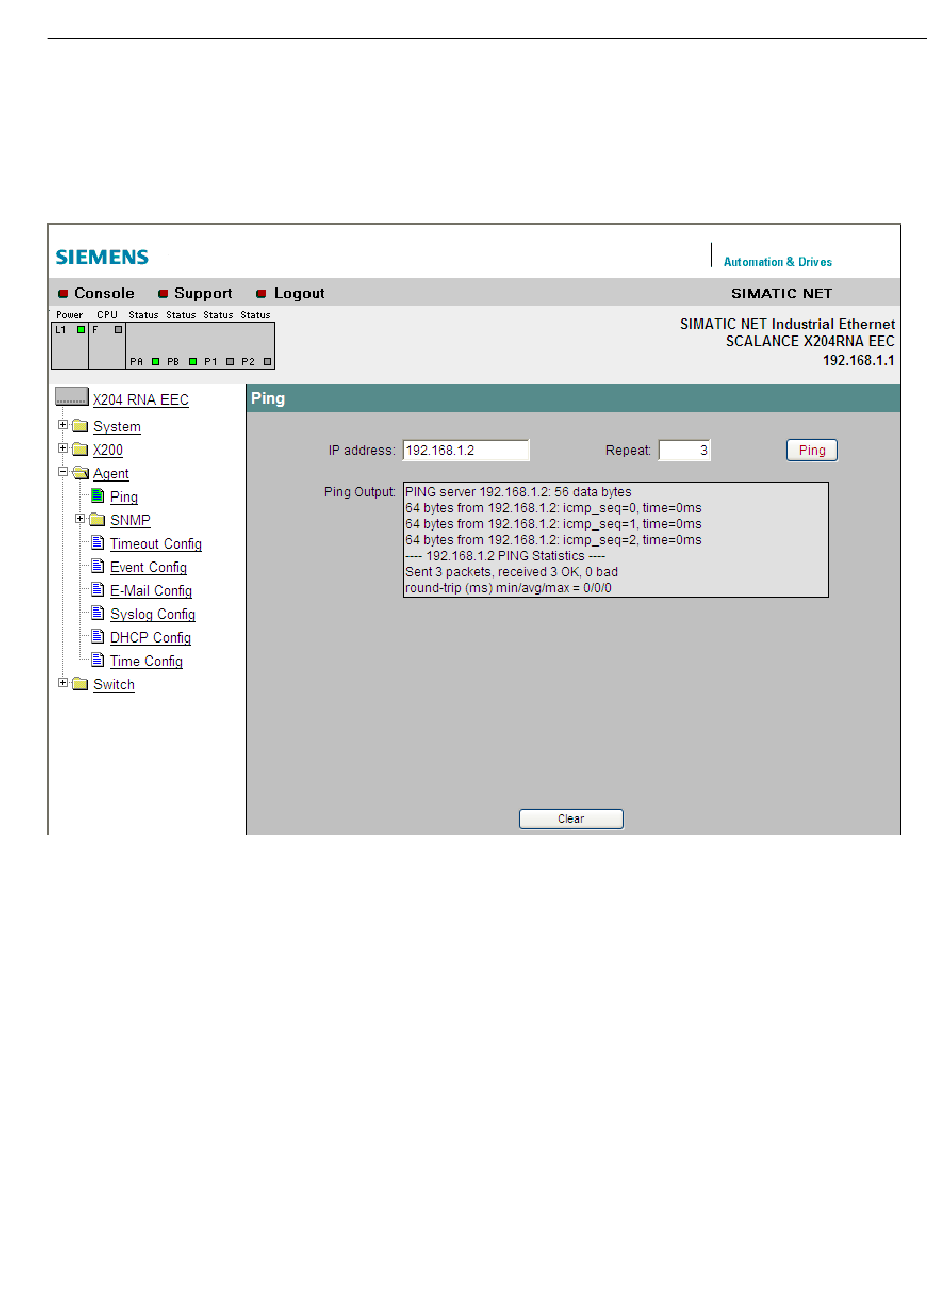Click the red bullet beside Logout
The image size is (950, 1301).
click(x=262, y=294)
